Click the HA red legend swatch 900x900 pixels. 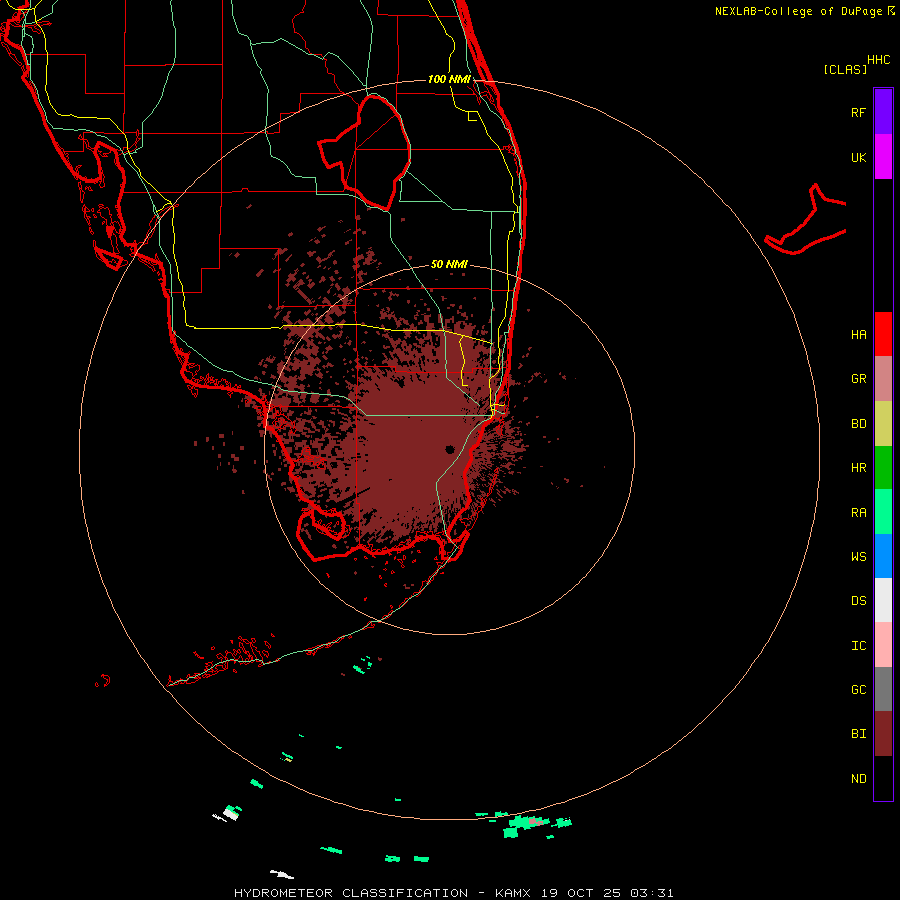coord(883,334)
